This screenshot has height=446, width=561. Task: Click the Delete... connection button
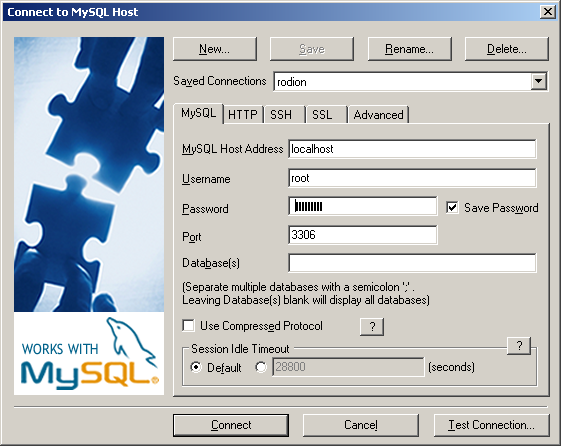click(x=507, y=49)
